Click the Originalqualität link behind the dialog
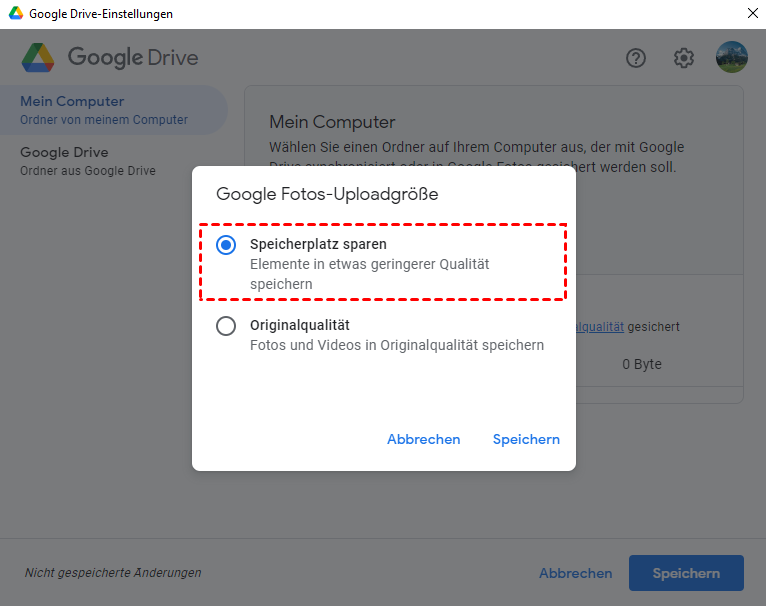Screen dimensions: 766x606 coord(600,326)
